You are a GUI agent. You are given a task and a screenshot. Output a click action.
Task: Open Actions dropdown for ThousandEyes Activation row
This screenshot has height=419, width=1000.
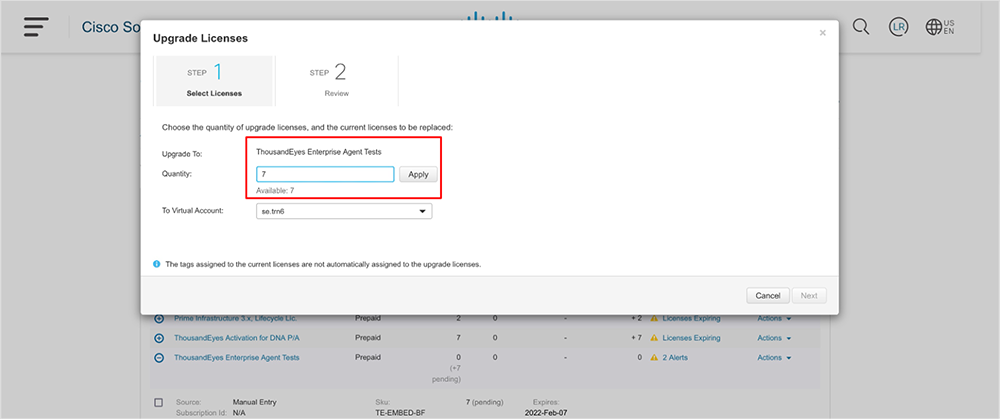(x=774, y=338)
